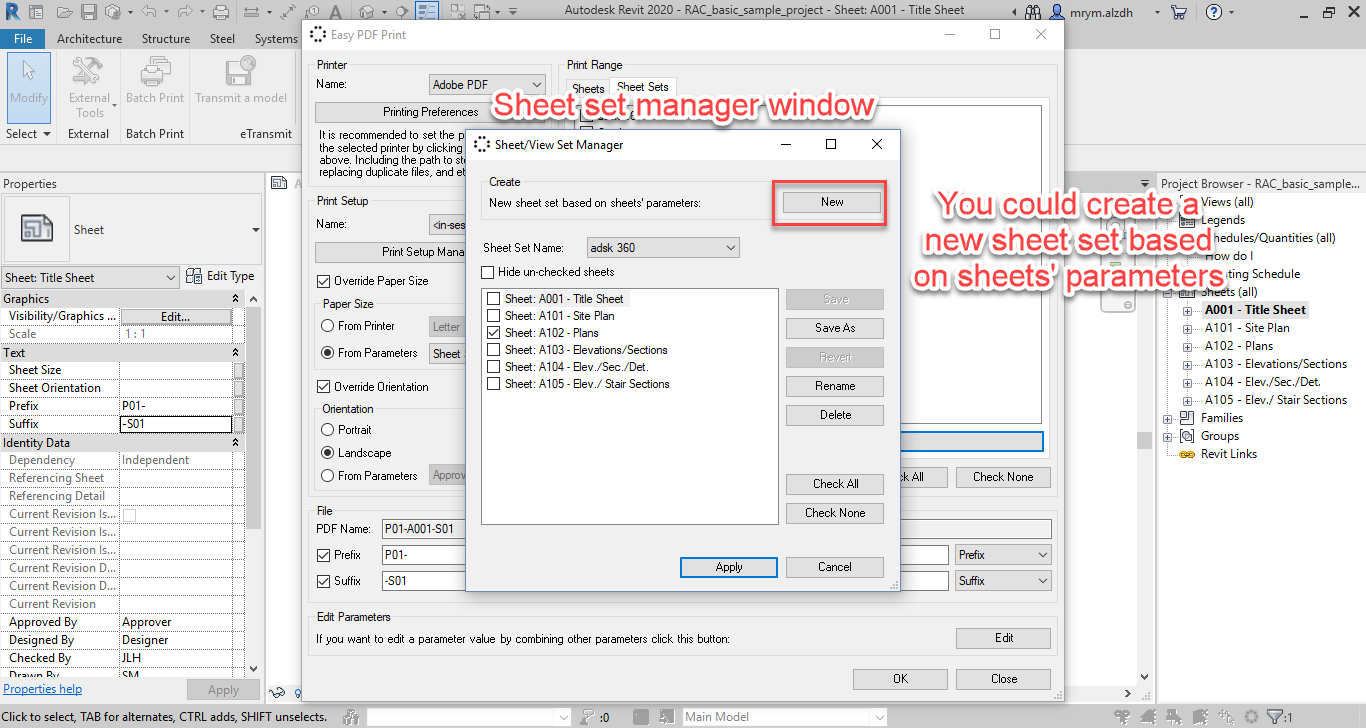Click New to create a sheet set
The width and height of the screenshot is (1366, 728).
click(x=832, y=202)
